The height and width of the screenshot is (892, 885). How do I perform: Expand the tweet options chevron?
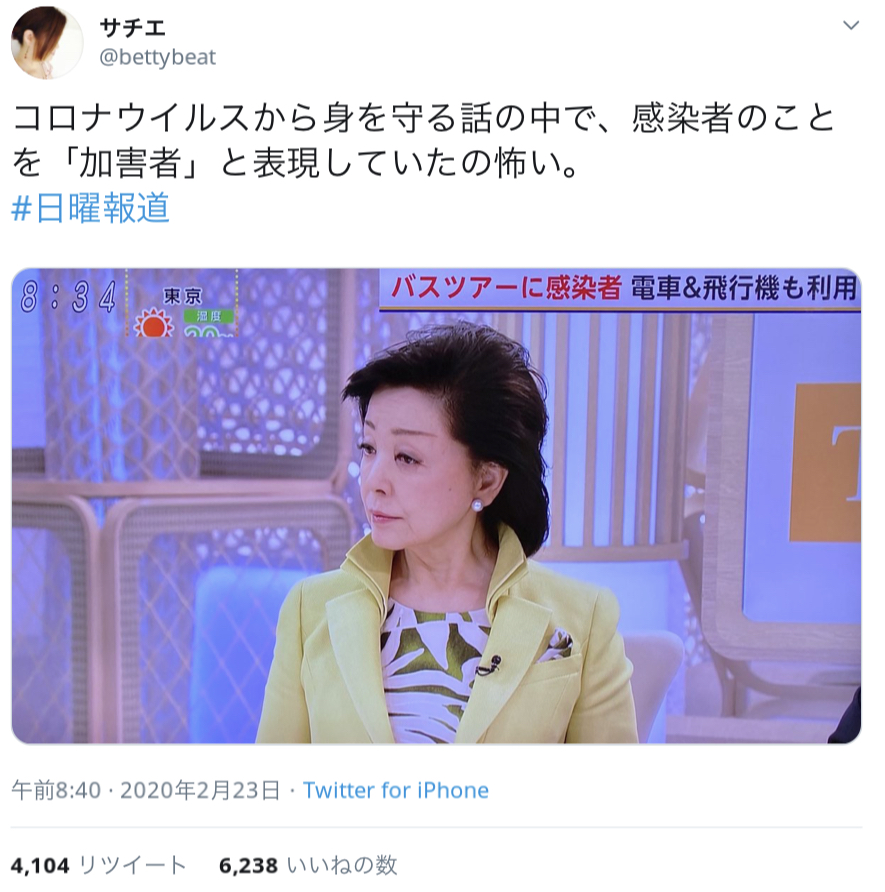tap(850, 25)
